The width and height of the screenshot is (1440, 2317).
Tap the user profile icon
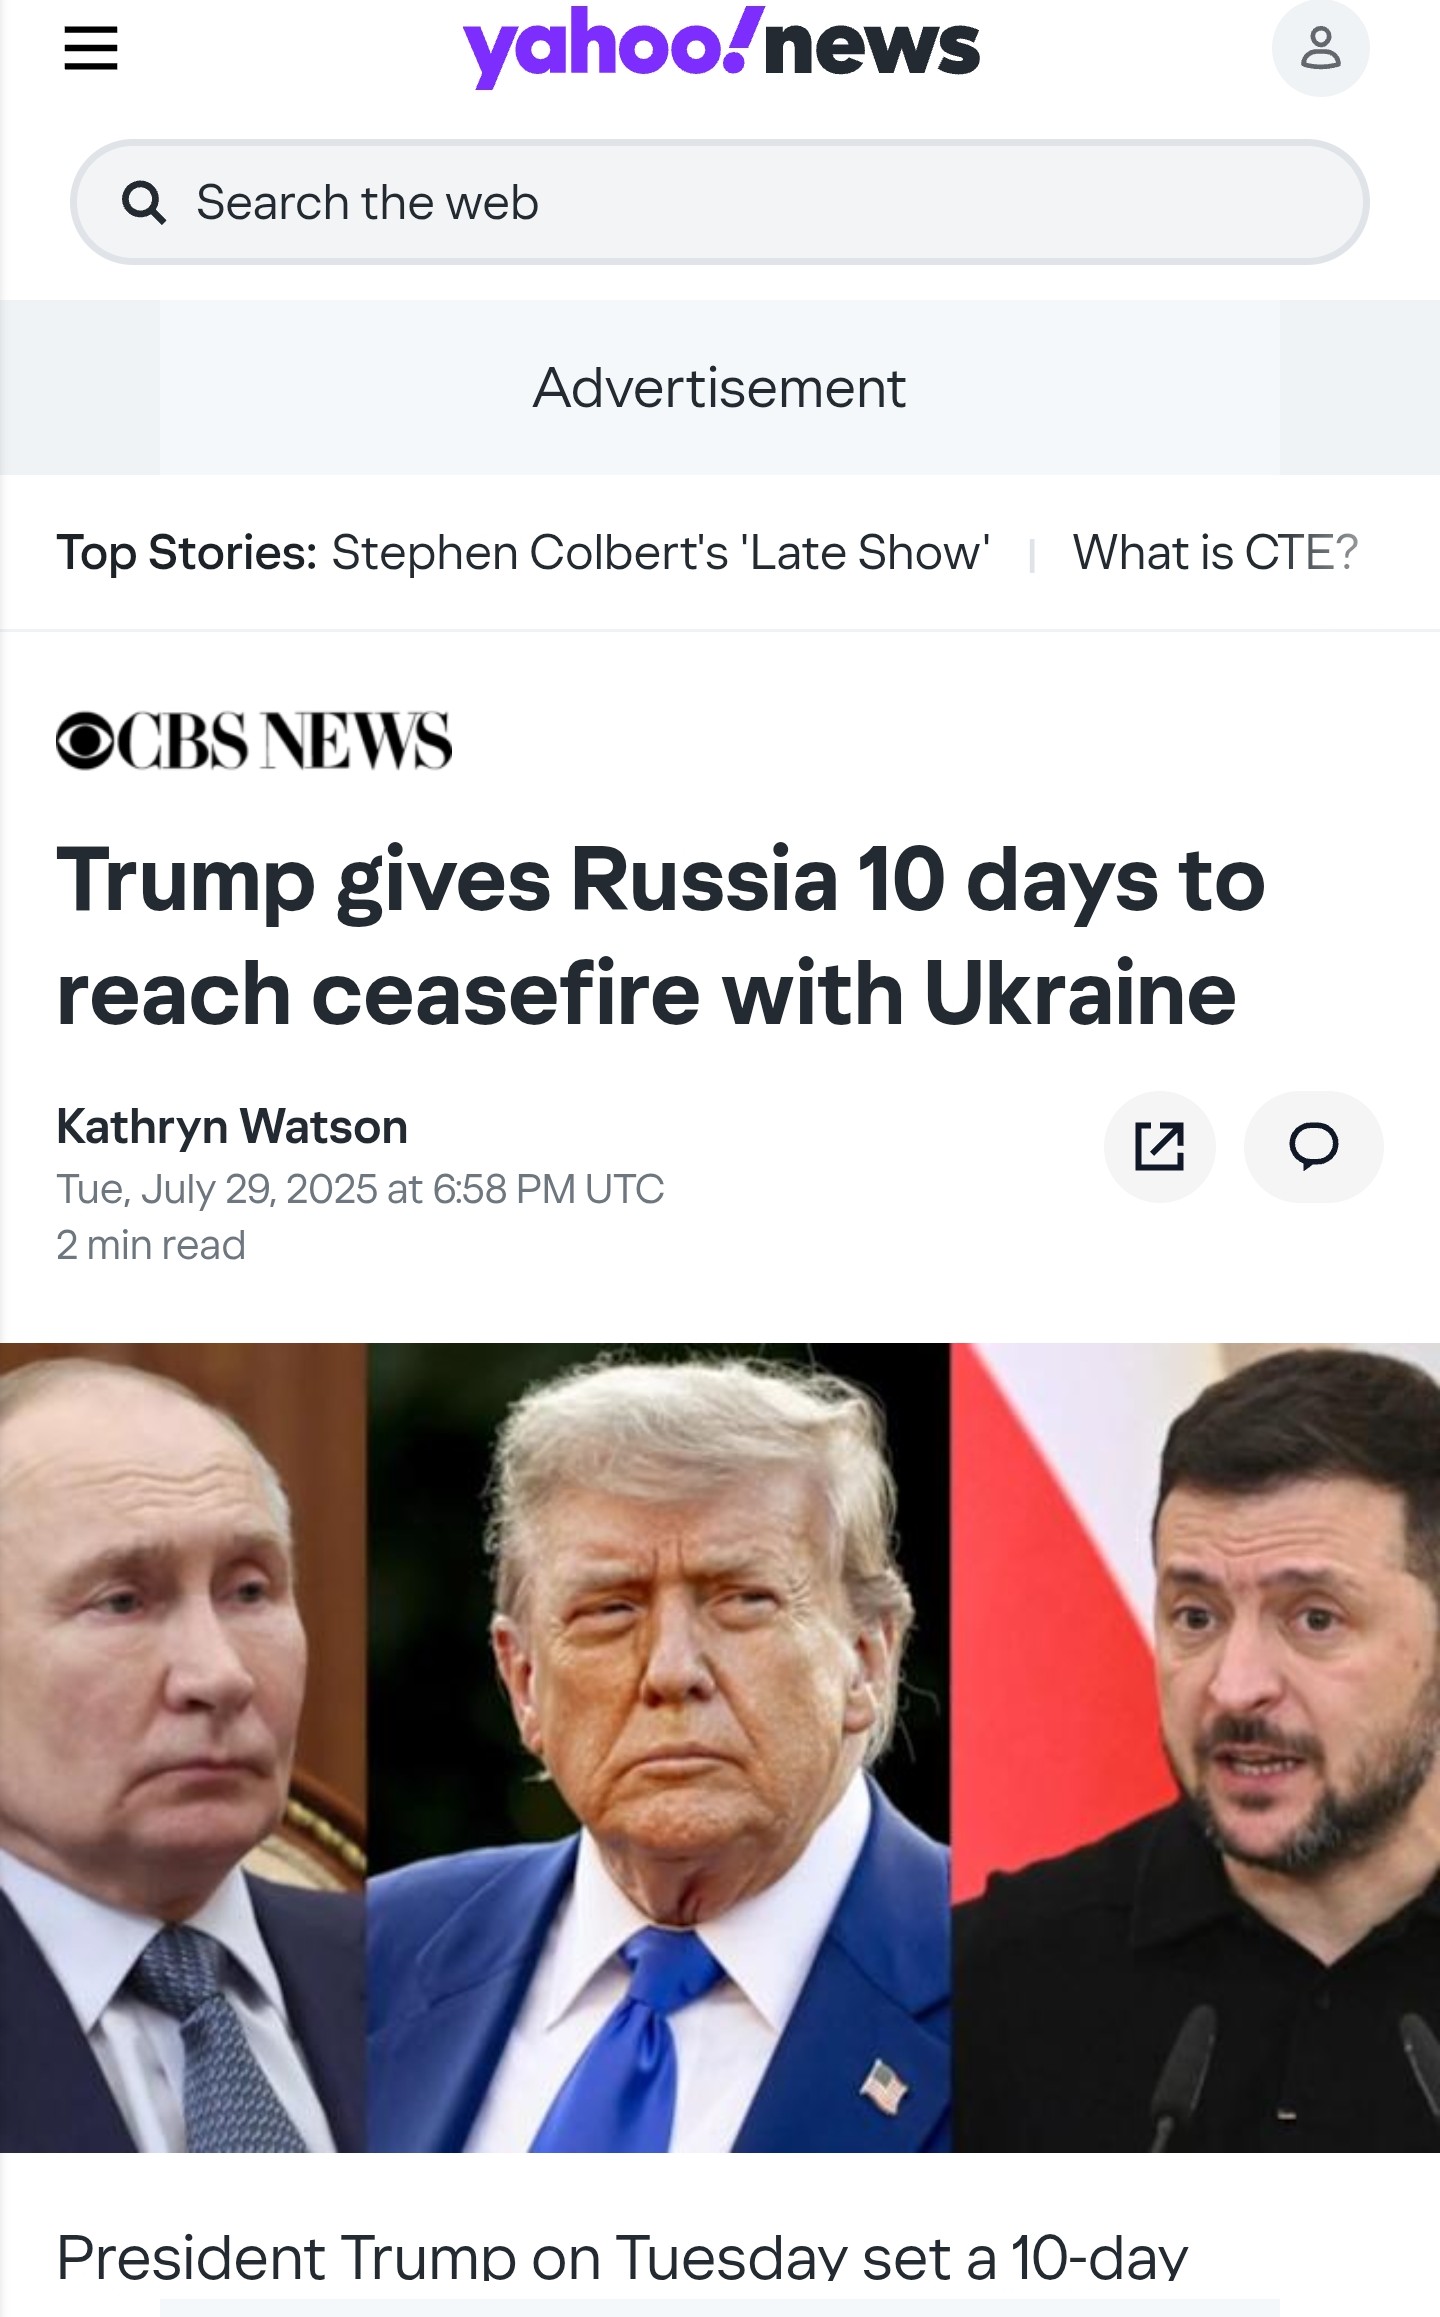tap(1320, 48)
